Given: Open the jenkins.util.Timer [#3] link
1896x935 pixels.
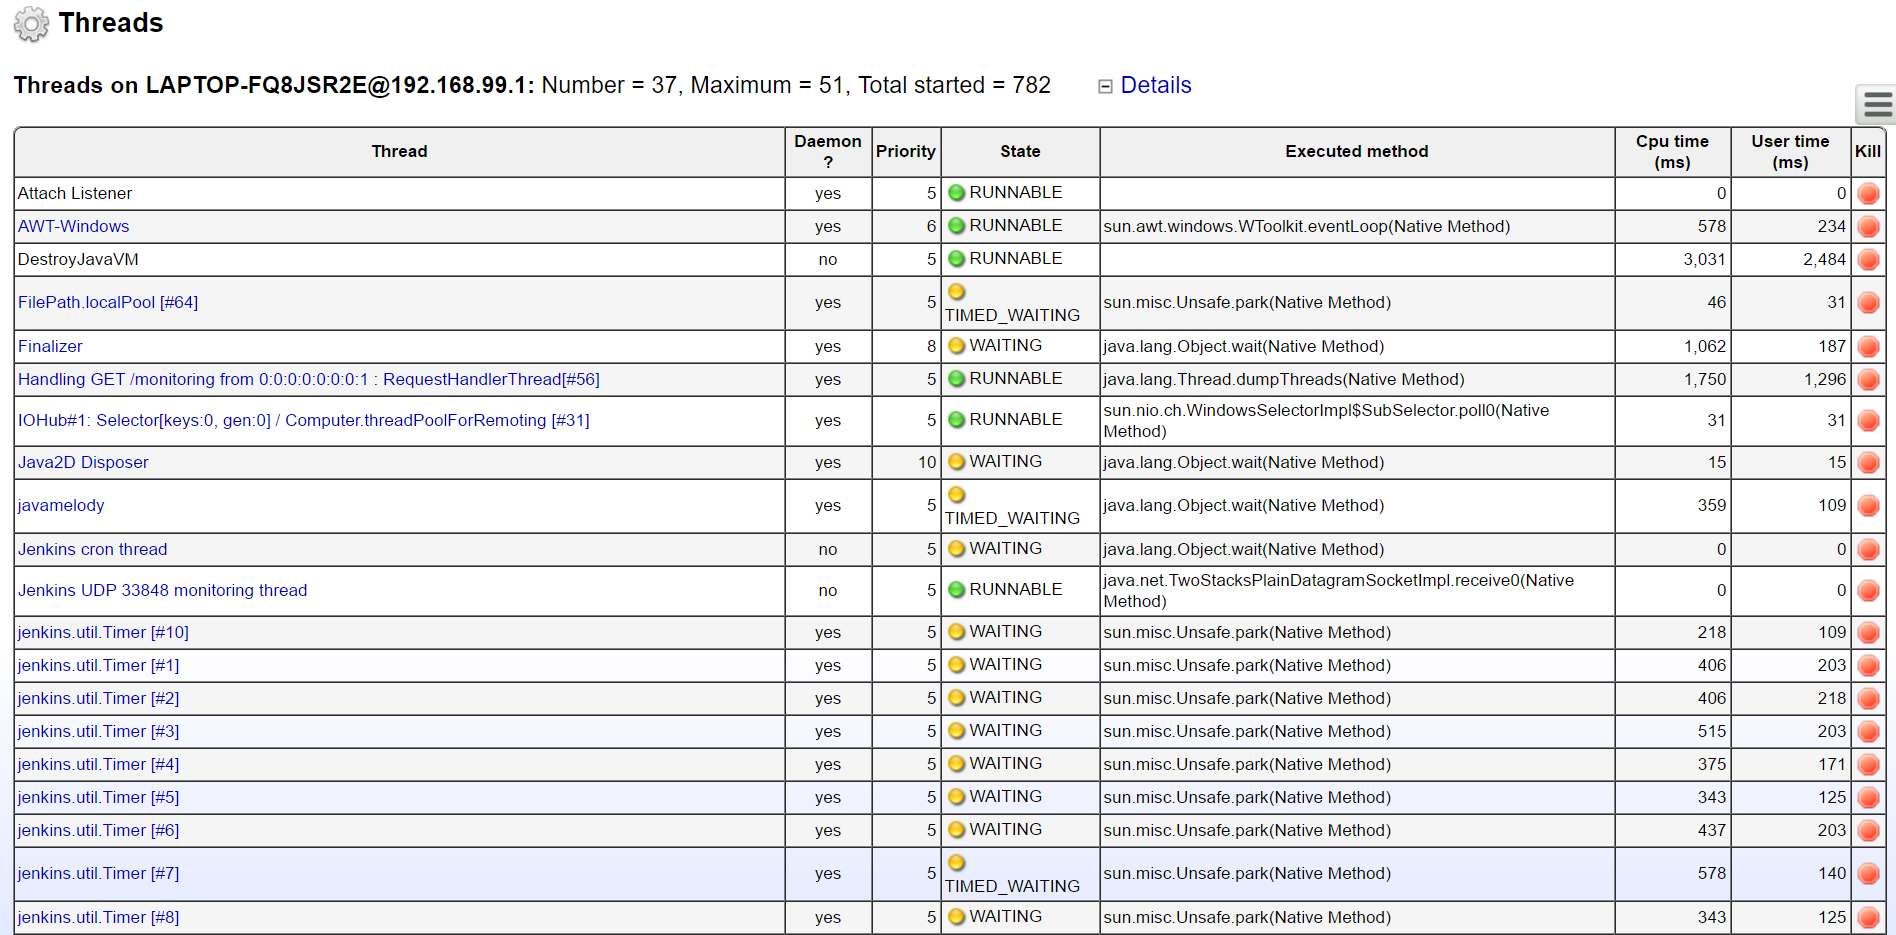Looking at the screenshot, I should click(x=98, y=732).
